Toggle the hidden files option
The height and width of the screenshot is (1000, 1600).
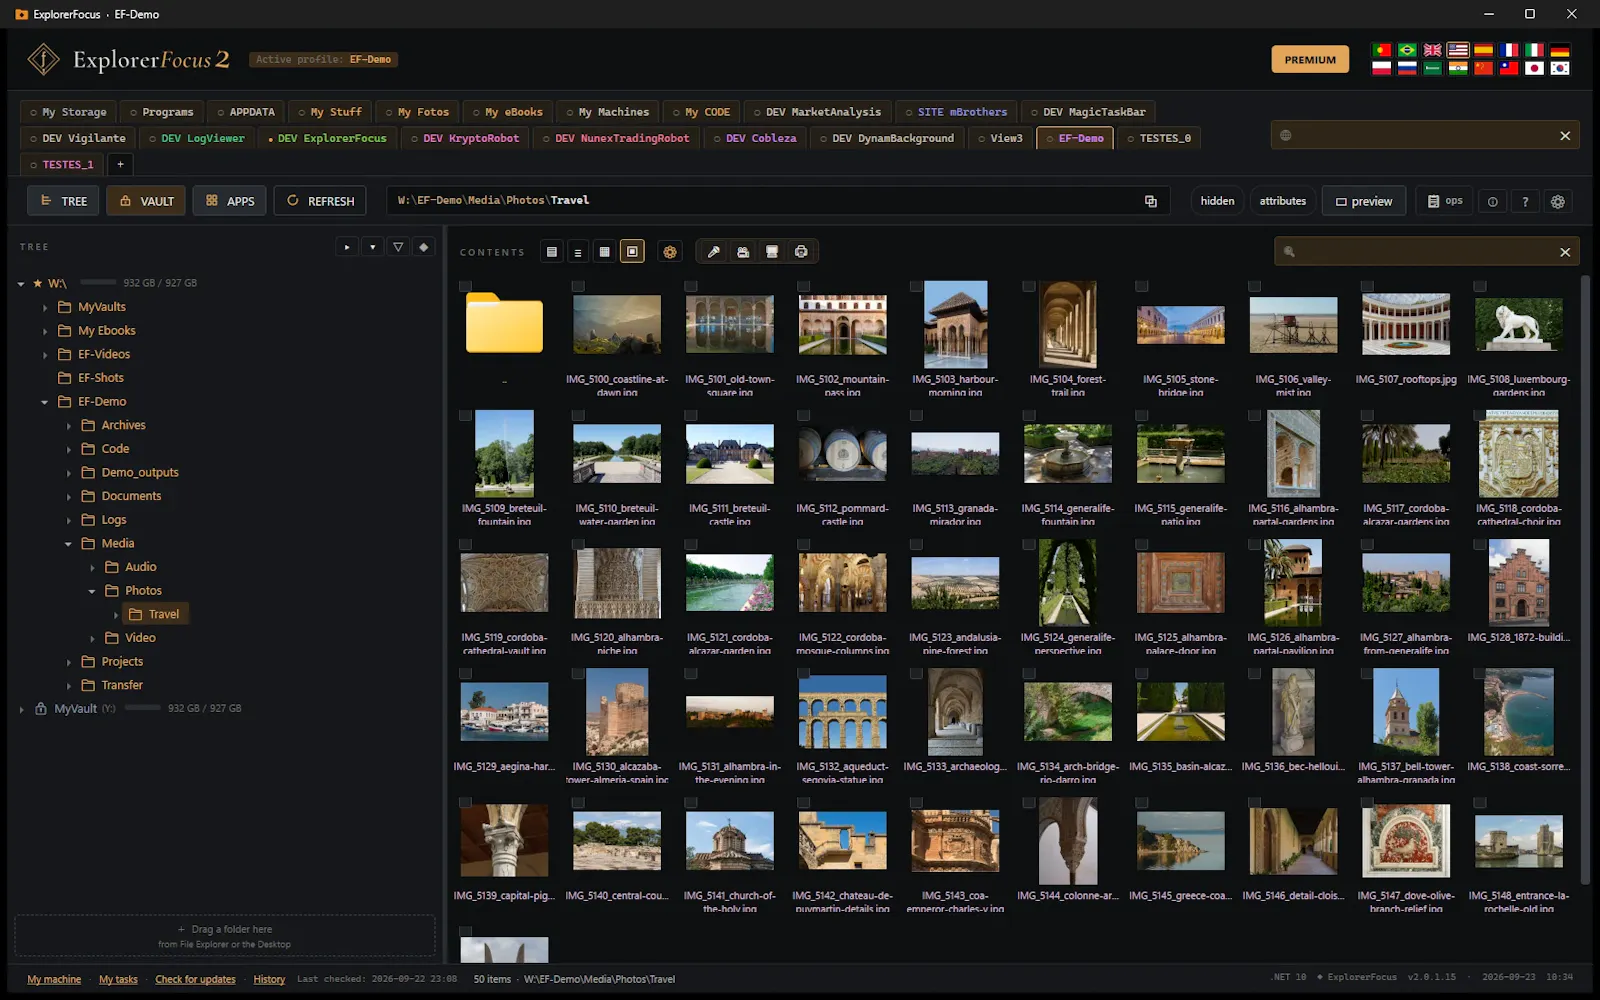1217,201
